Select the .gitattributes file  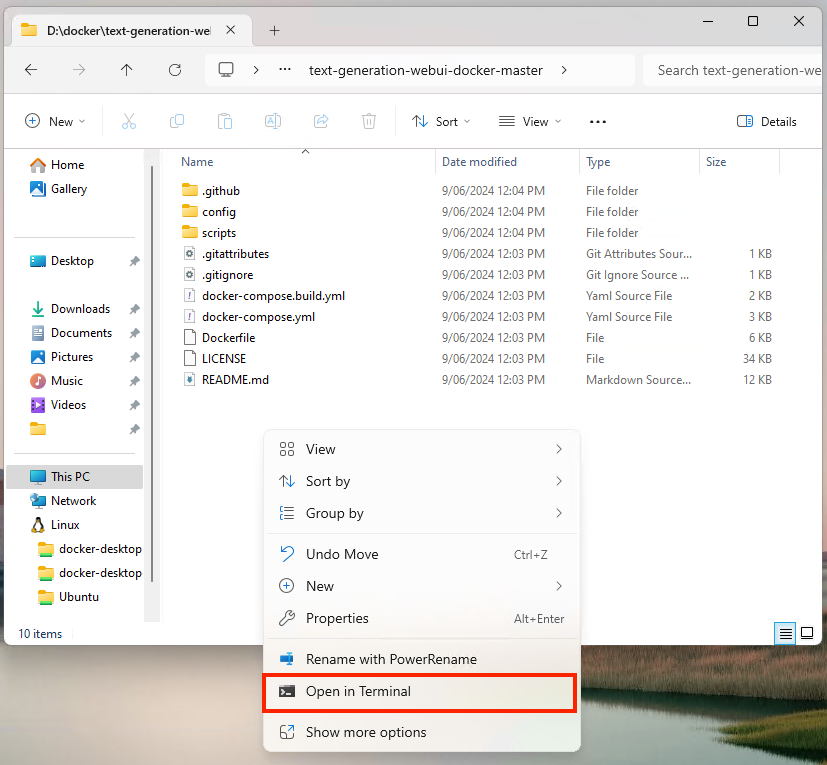[x=235, y=254]
